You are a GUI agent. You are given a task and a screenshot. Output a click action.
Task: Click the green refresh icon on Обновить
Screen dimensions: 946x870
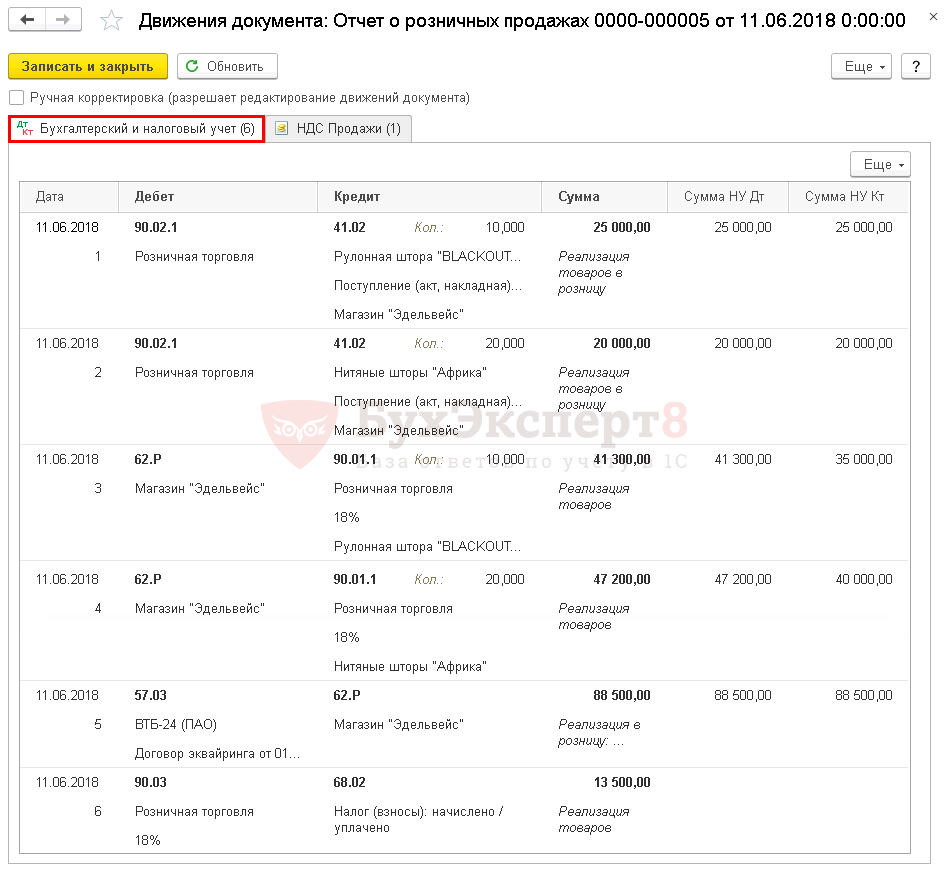[193, 66]
